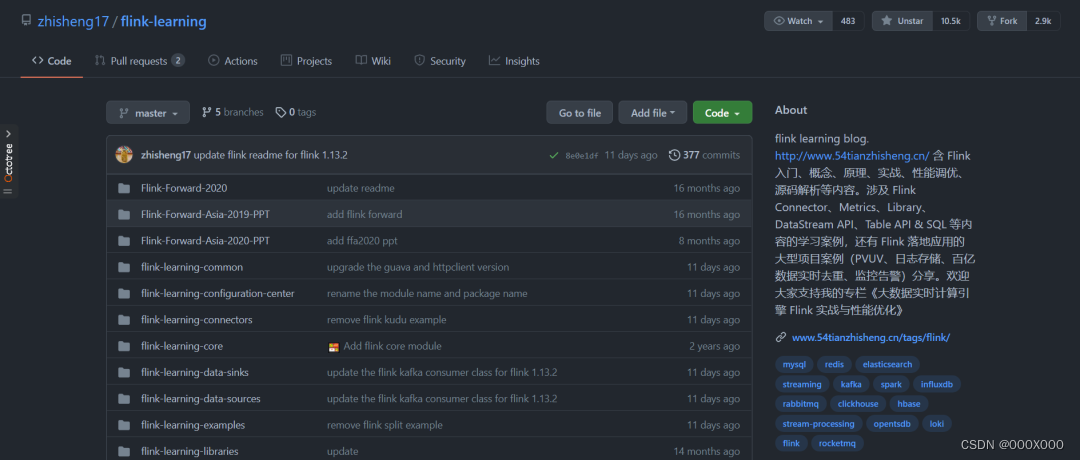Open the Insights tab
Screen dimensions: 1080x460
click(x=514, y=61)
